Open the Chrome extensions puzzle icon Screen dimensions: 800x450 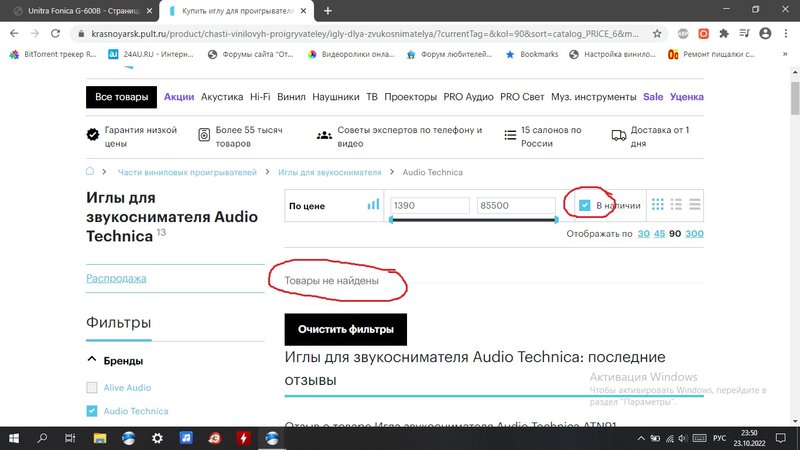tap(723, 34)
